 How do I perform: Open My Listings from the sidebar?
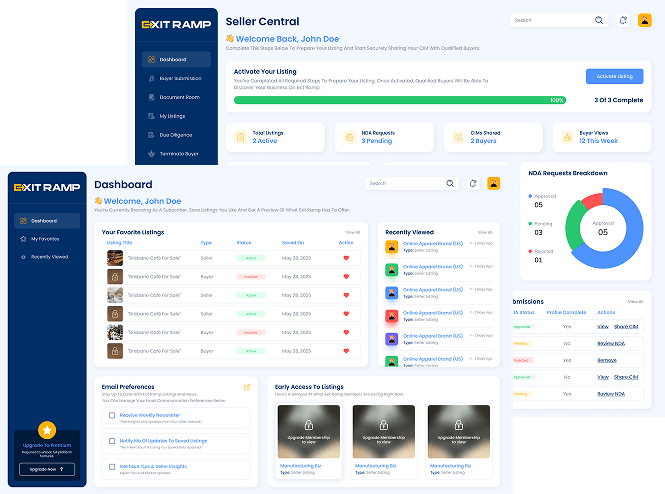[172, 116]
